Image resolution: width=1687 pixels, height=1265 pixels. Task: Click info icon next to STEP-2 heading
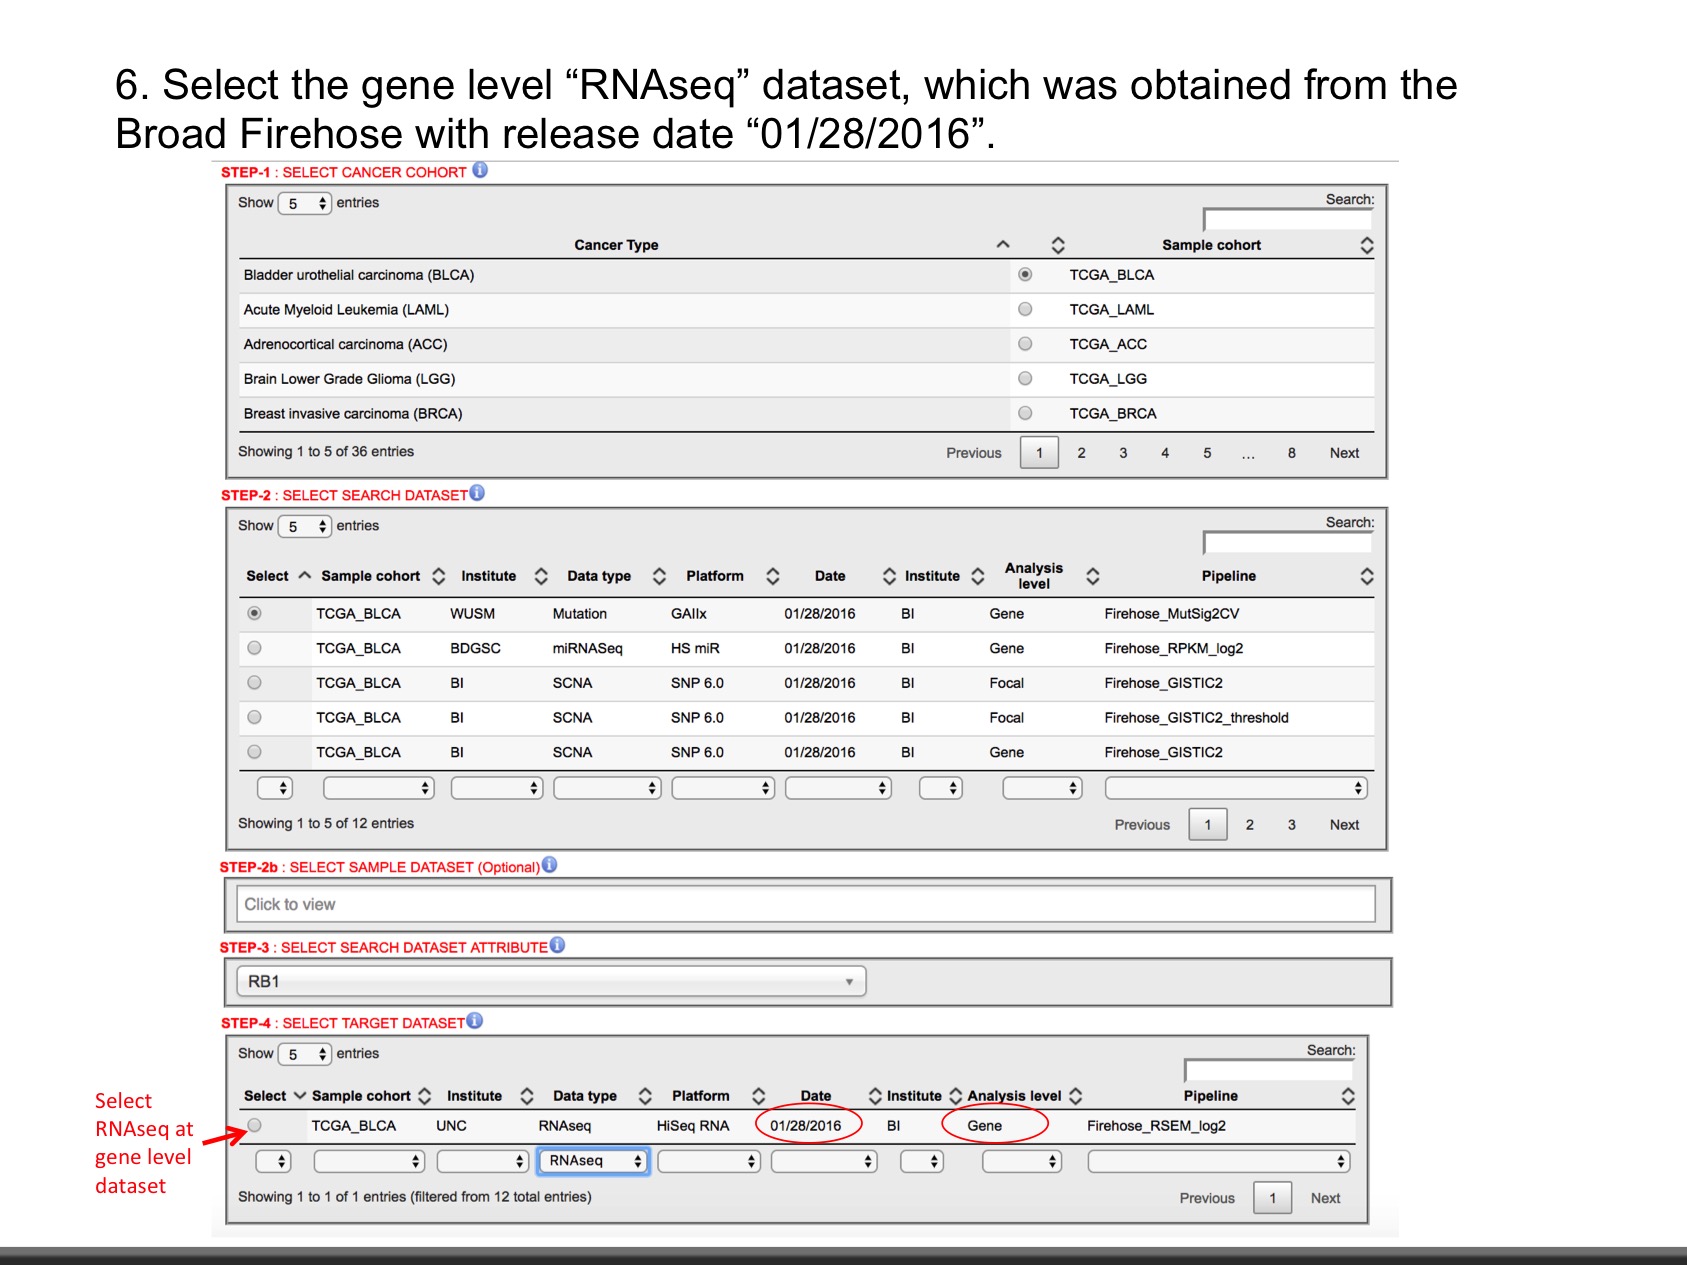click(x=477, y=493)
